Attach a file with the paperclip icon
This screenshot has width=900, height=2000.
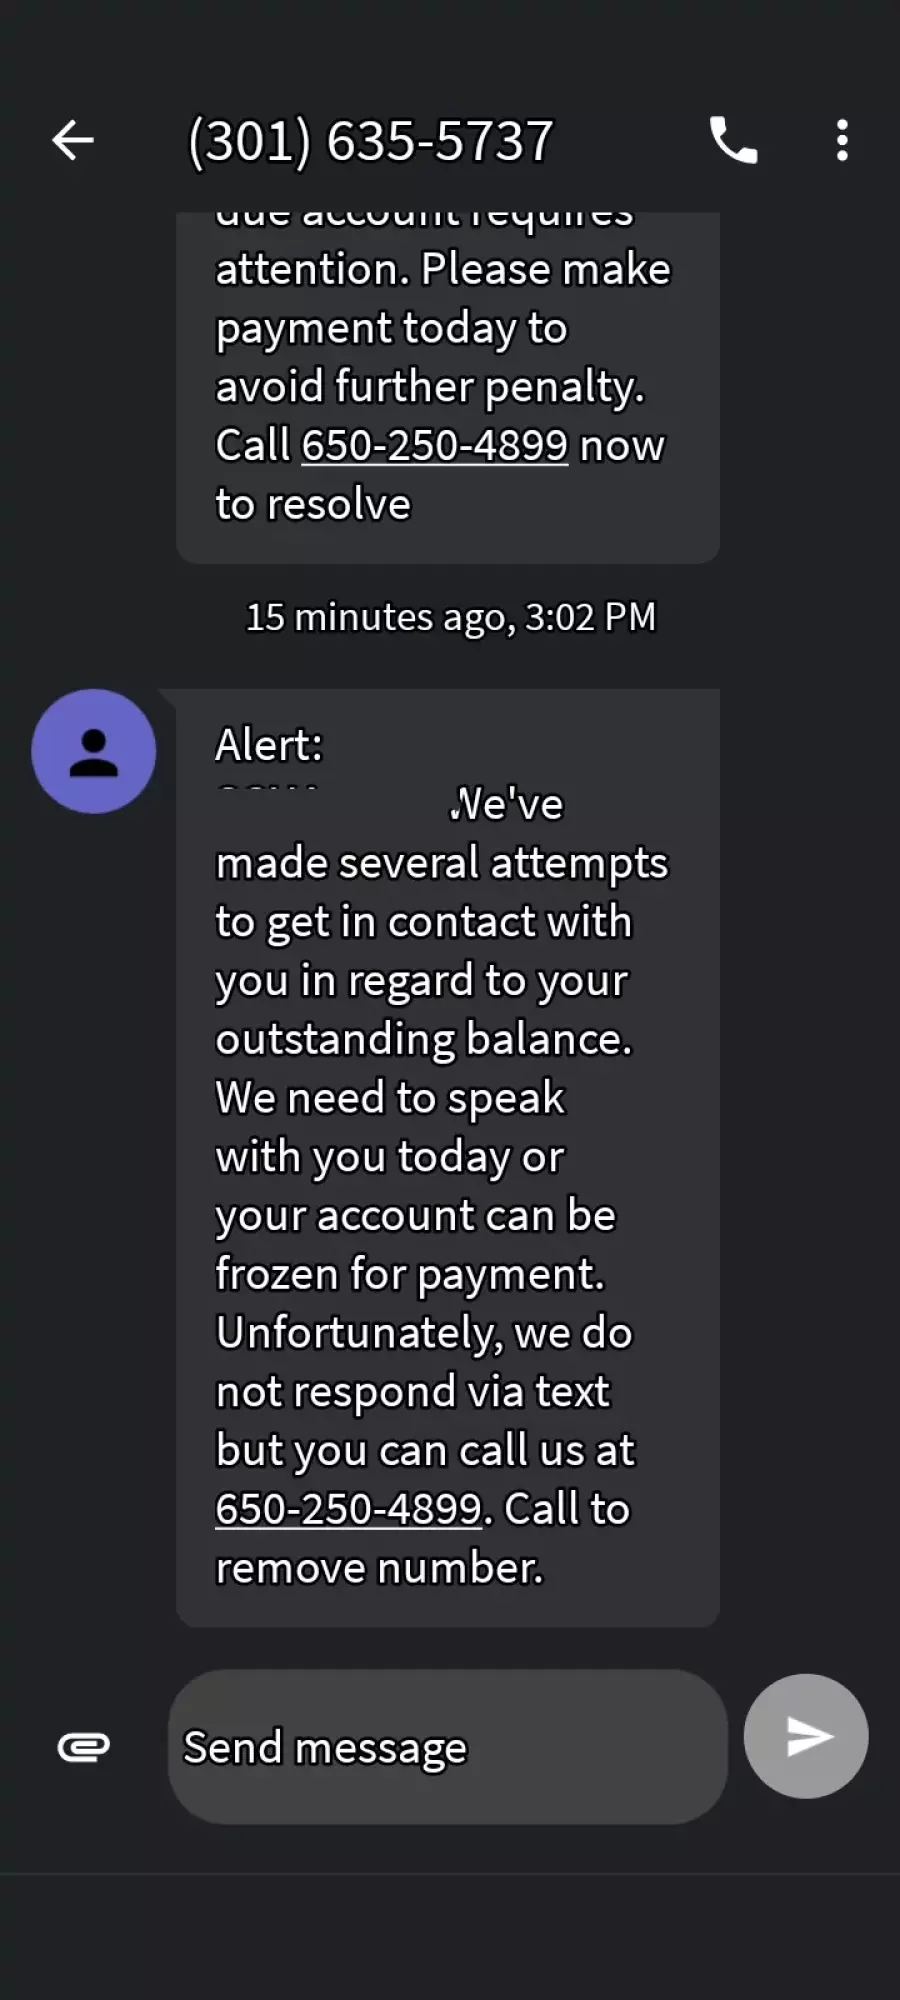84,1747
